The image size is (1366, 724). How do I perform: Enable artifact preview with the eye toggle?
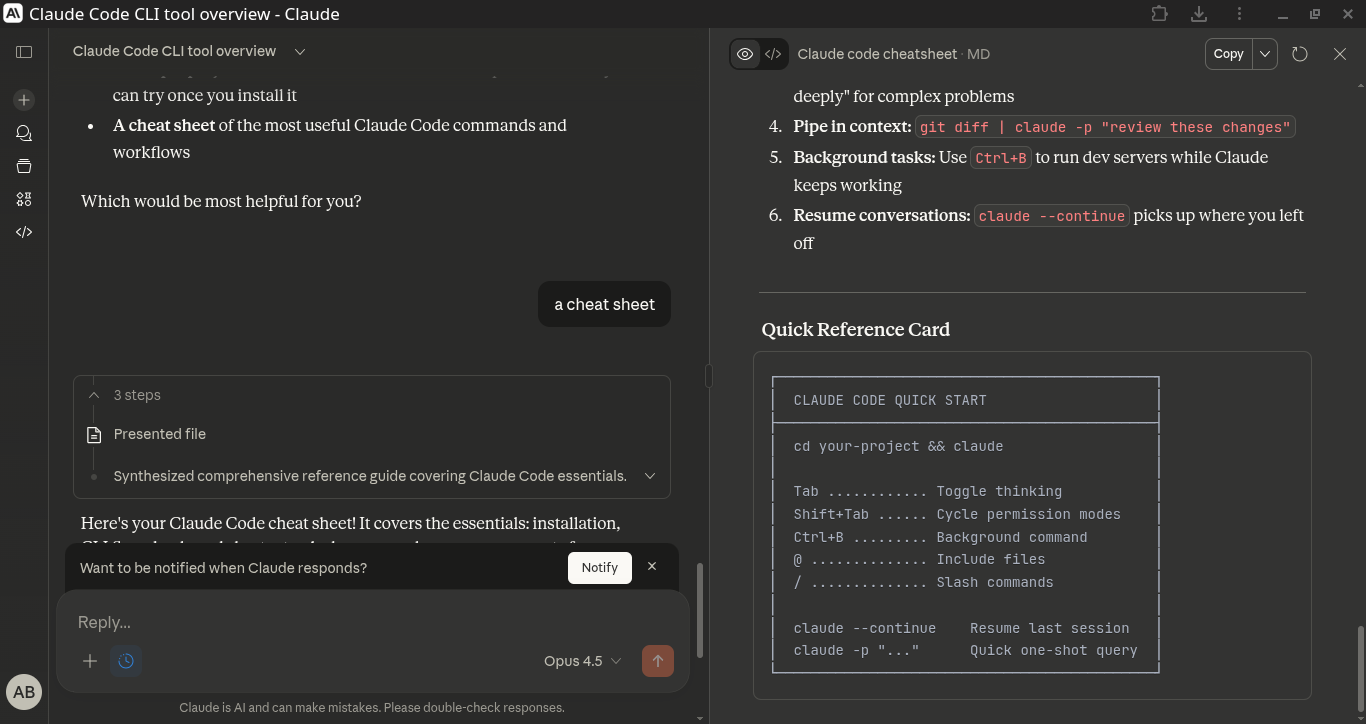[x=744, y=53]
